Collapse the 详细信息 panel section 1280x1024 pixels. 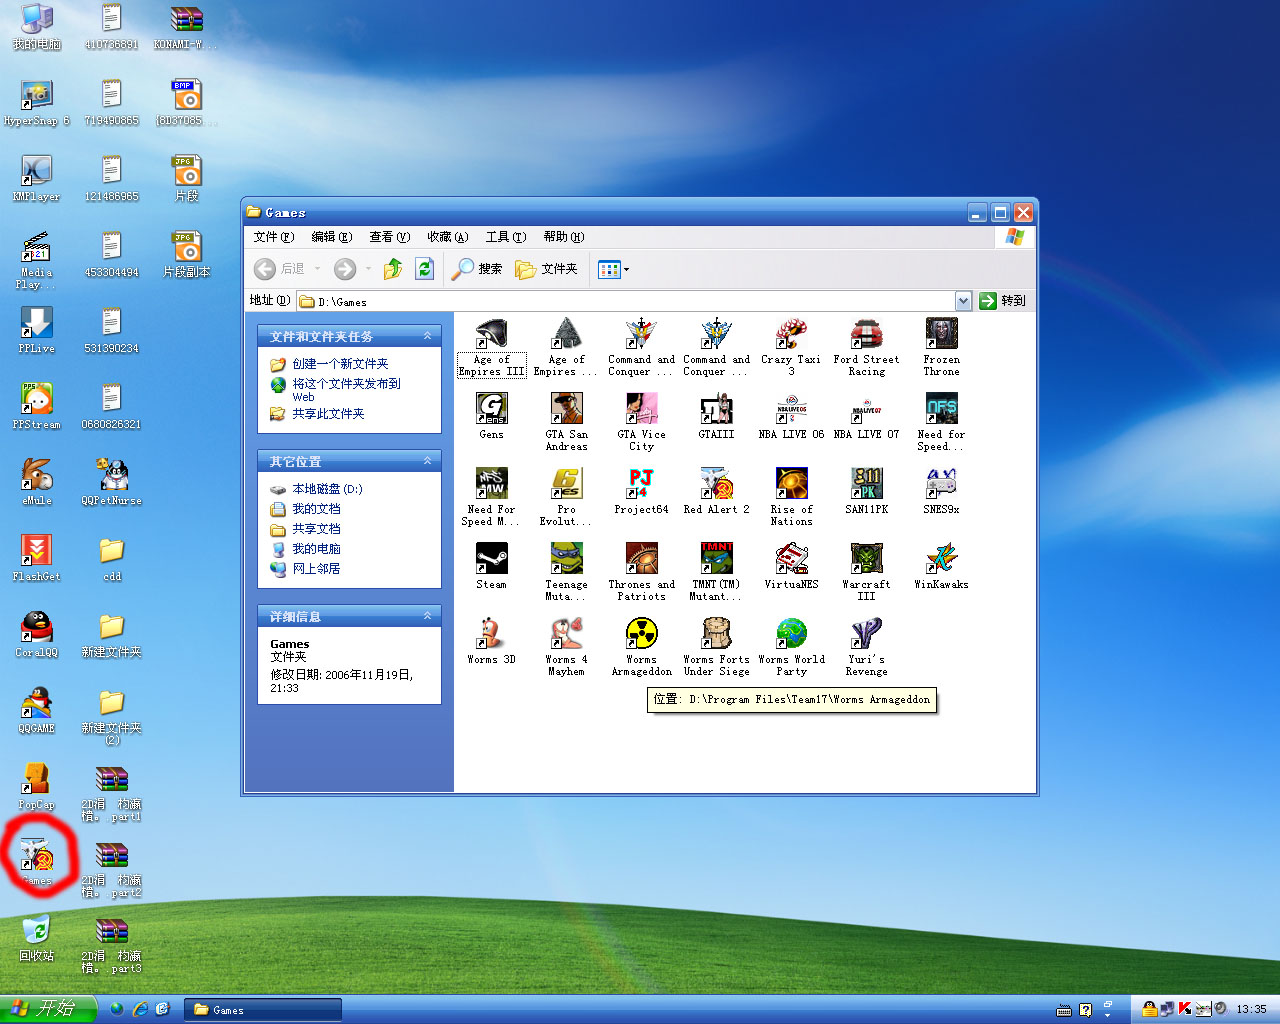coord(427,616)
